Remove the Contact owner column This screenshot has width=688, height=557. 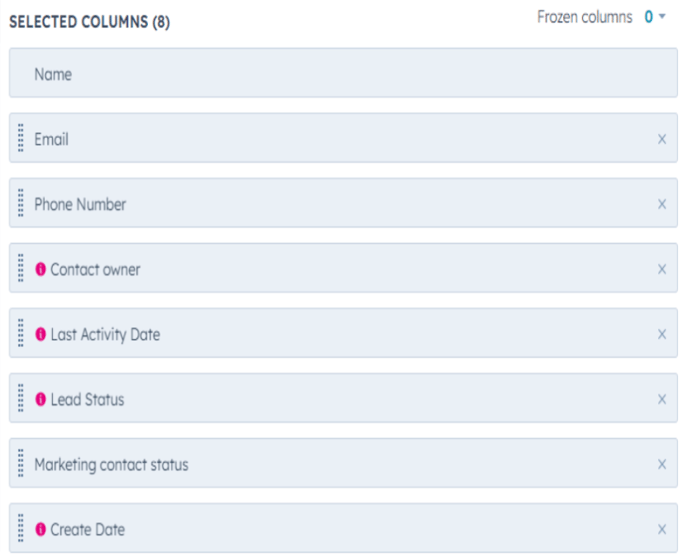tap(662, 269)
